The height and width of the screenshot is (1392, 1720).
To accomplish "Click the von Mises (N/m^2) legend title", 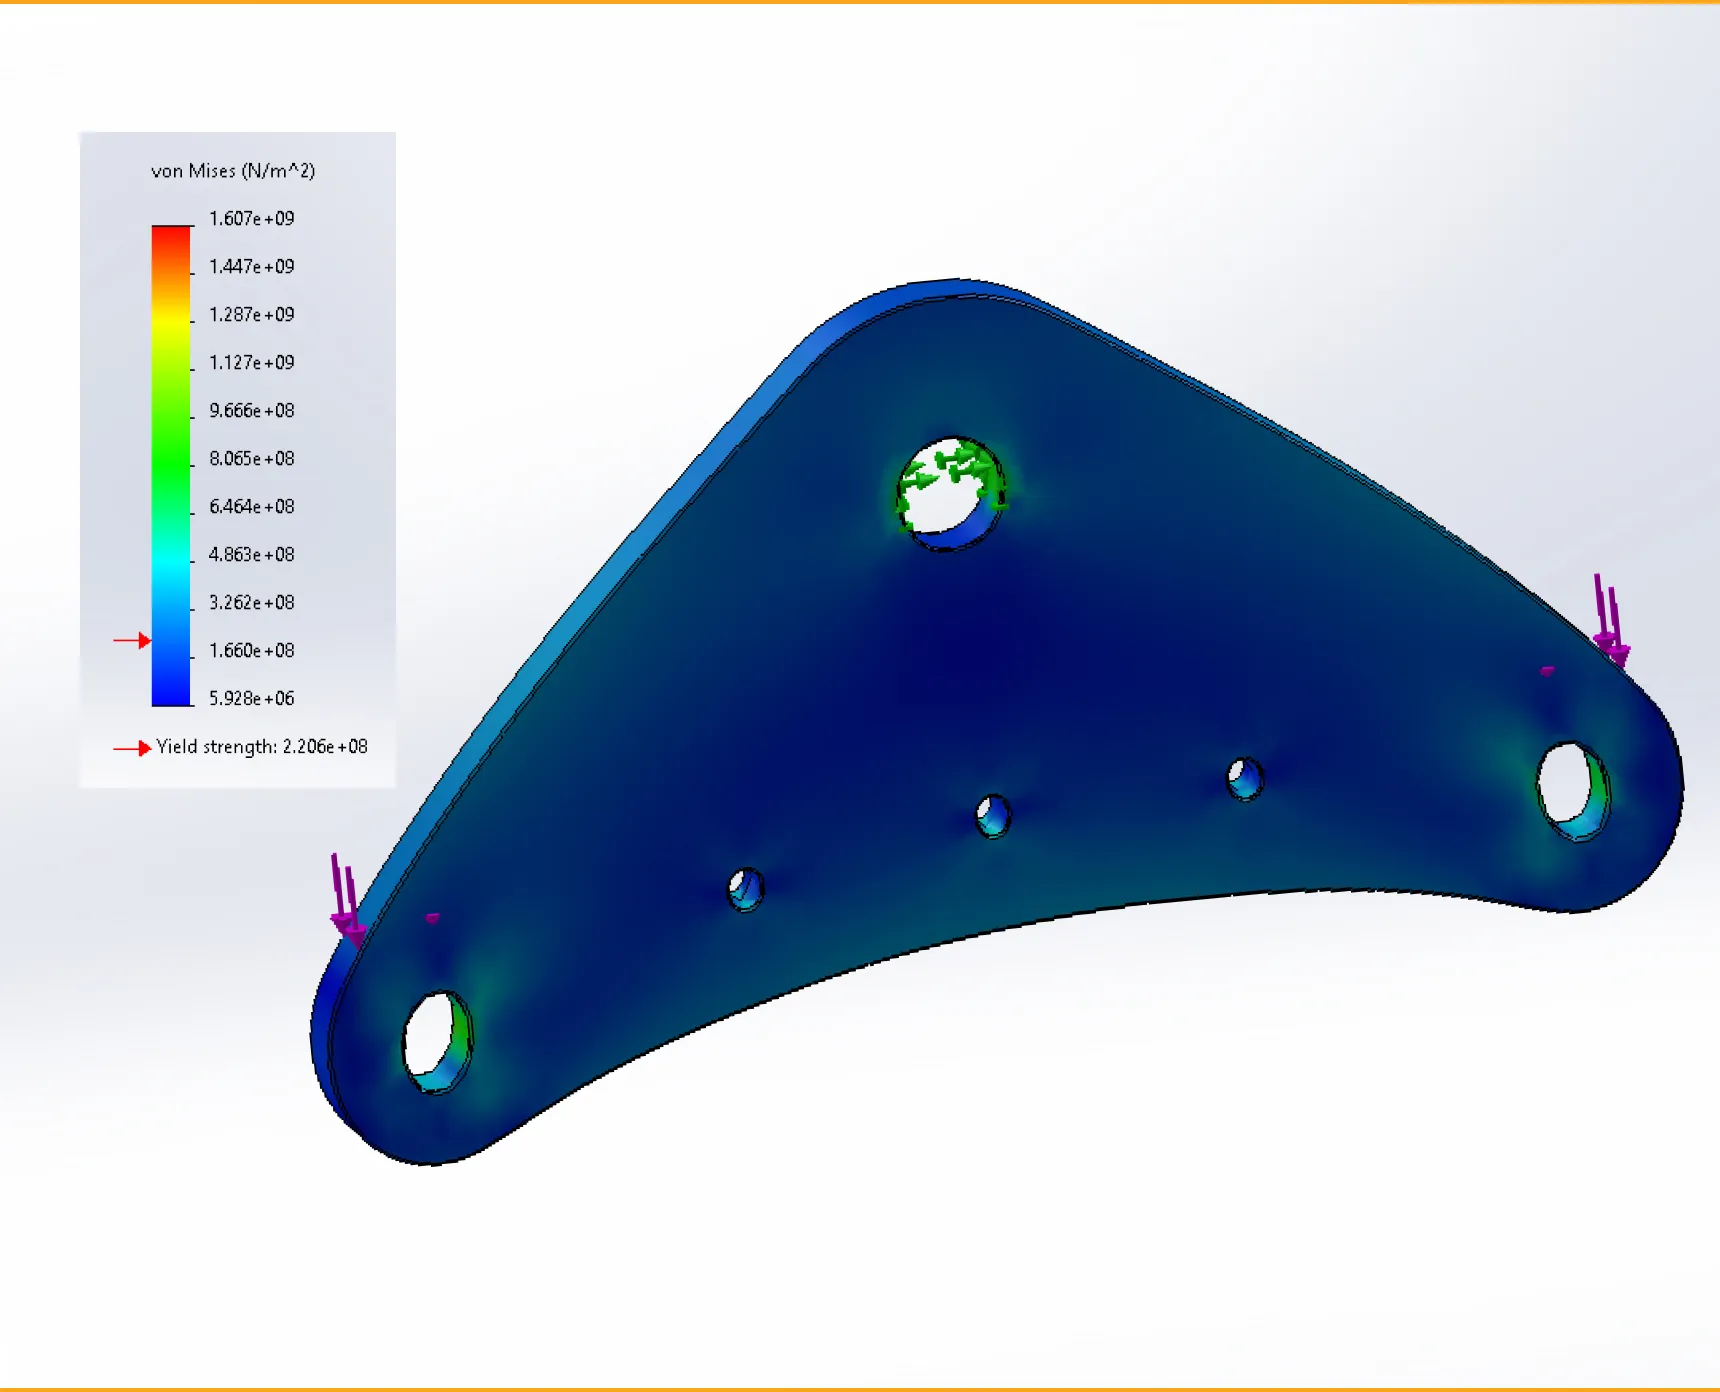I will (233, 171).
